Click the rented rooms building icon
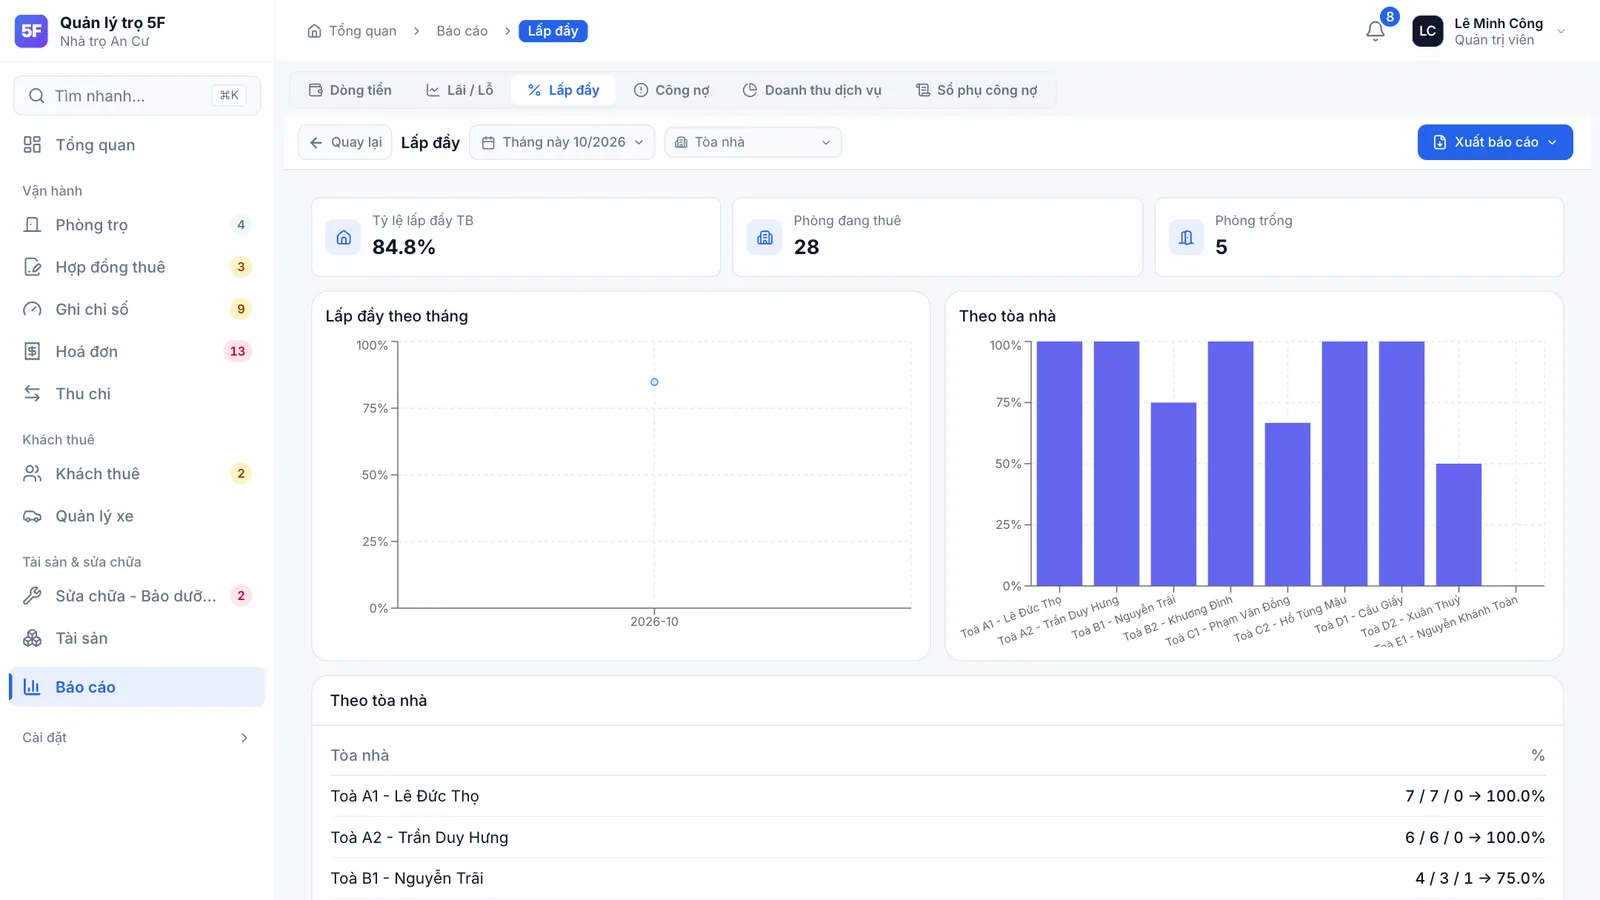 765,237
